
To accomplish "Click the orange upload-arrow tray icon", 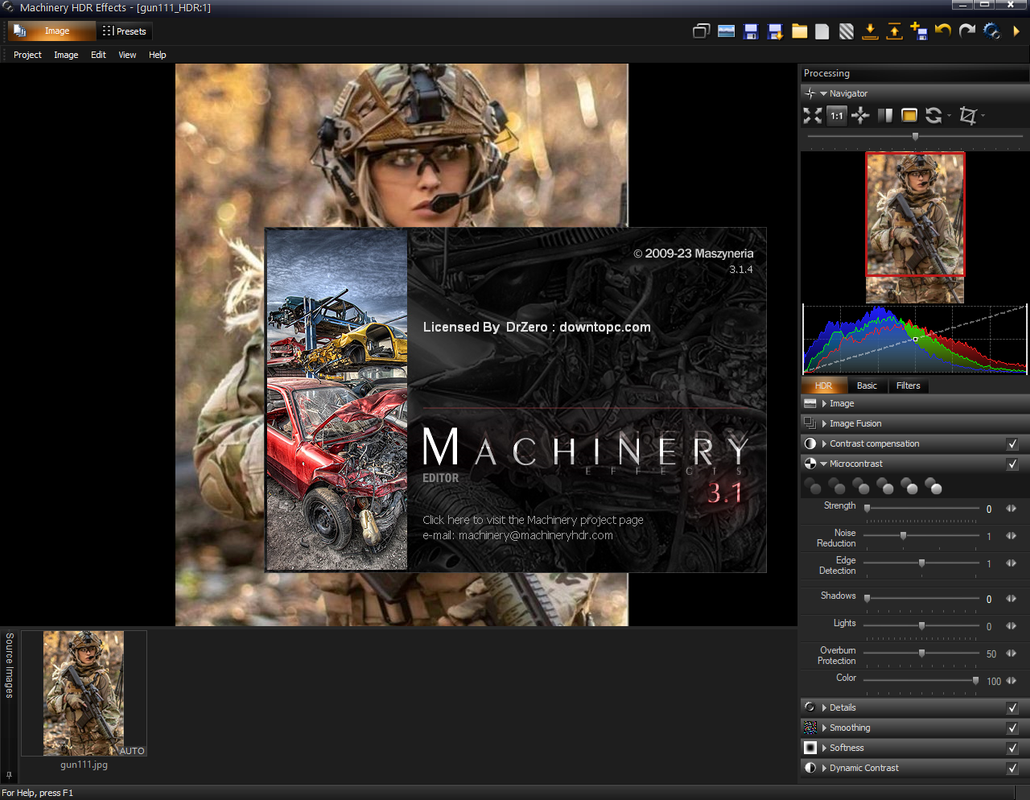I will point(894,31).
